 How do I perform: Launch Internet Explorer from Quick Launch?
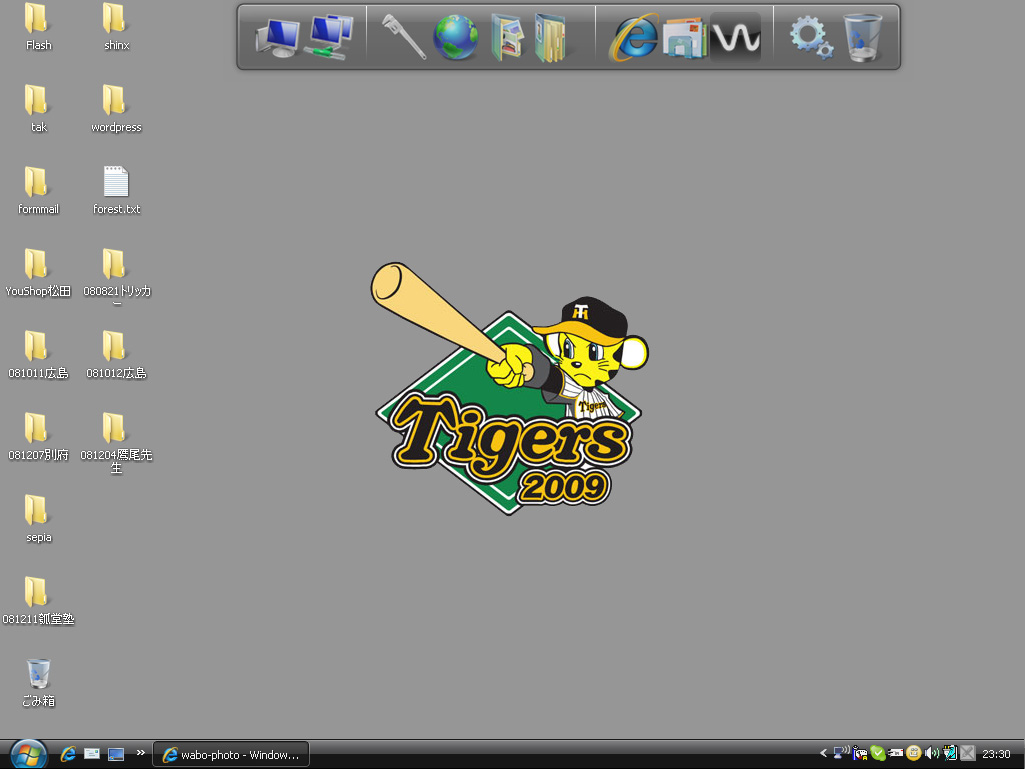(68, 754)
